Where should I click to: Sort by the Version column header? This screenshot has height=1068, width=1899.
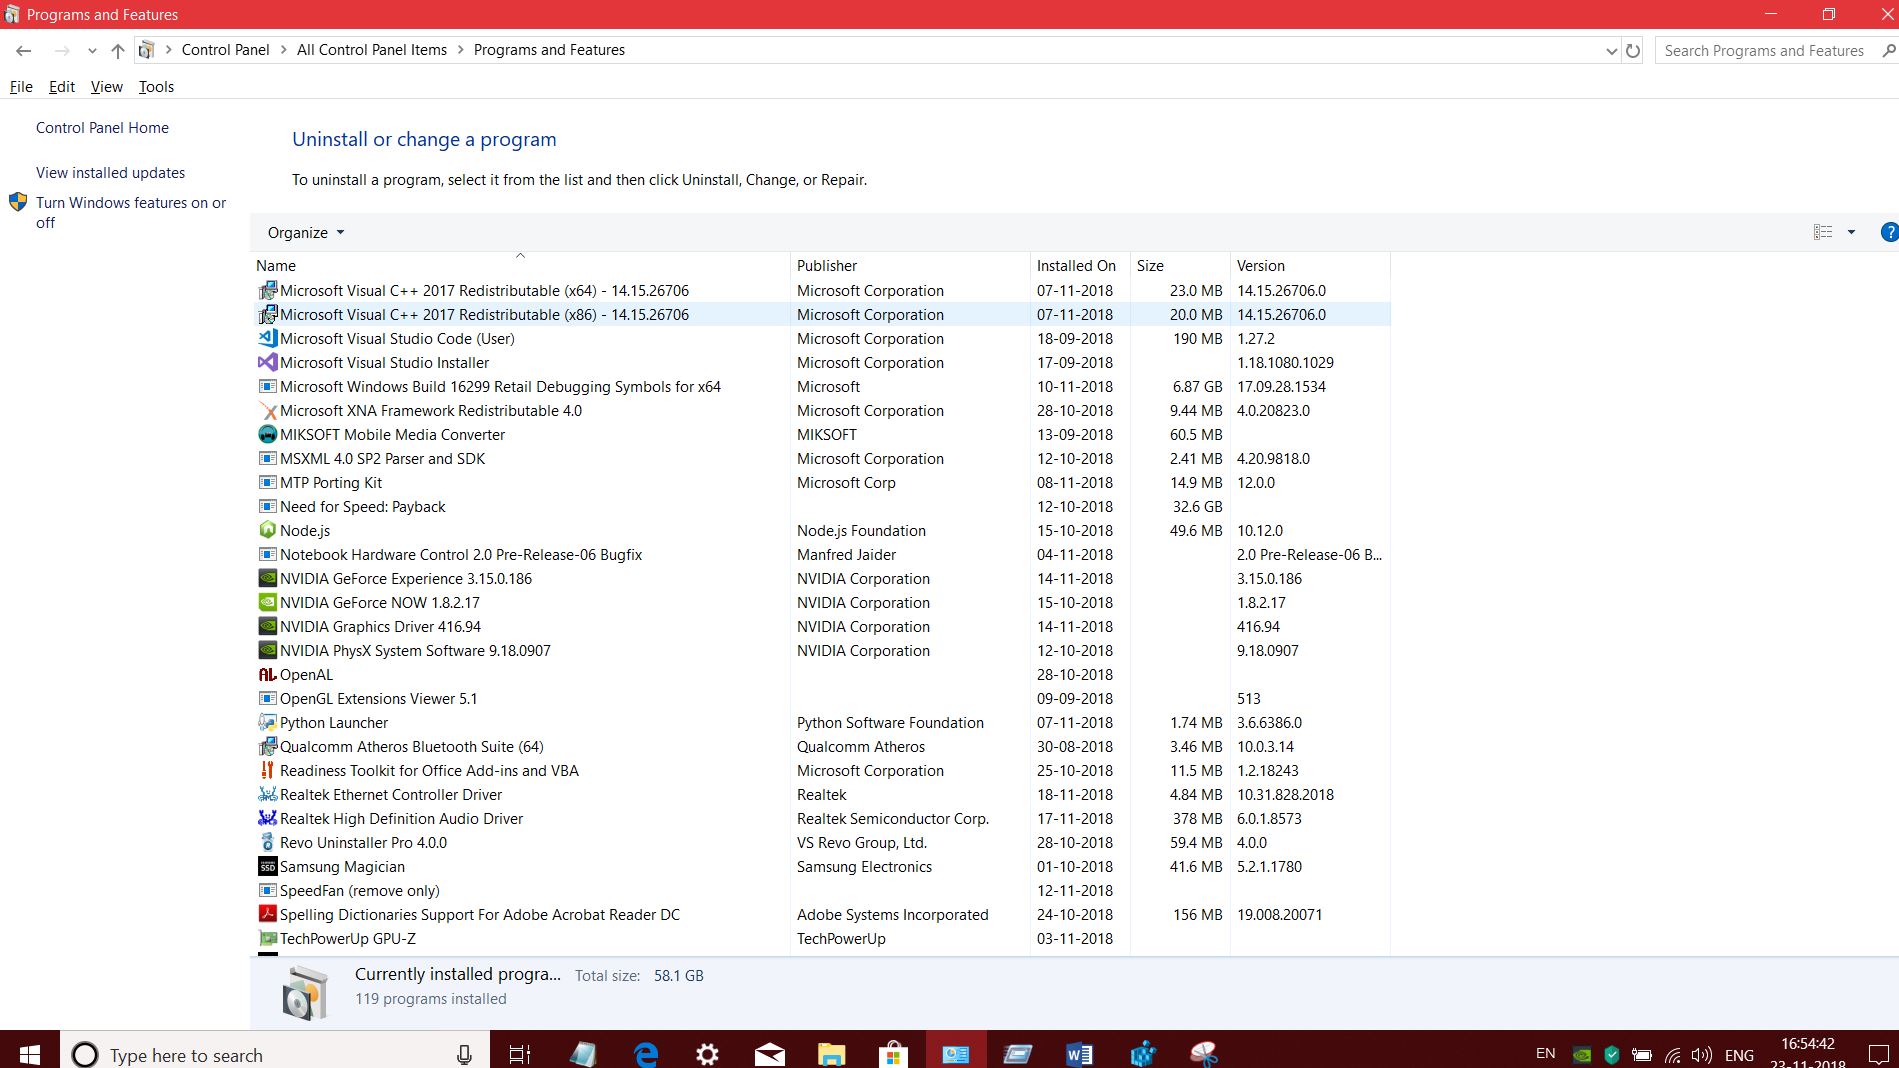coord(1310,265)
